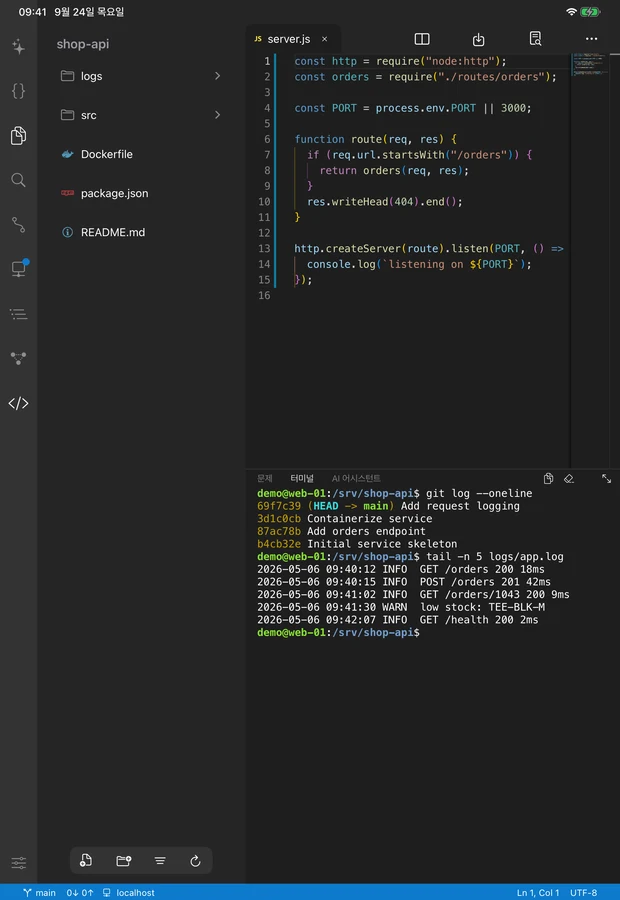Click the code minimap
The image size is (620, 900).
point(590,64)
